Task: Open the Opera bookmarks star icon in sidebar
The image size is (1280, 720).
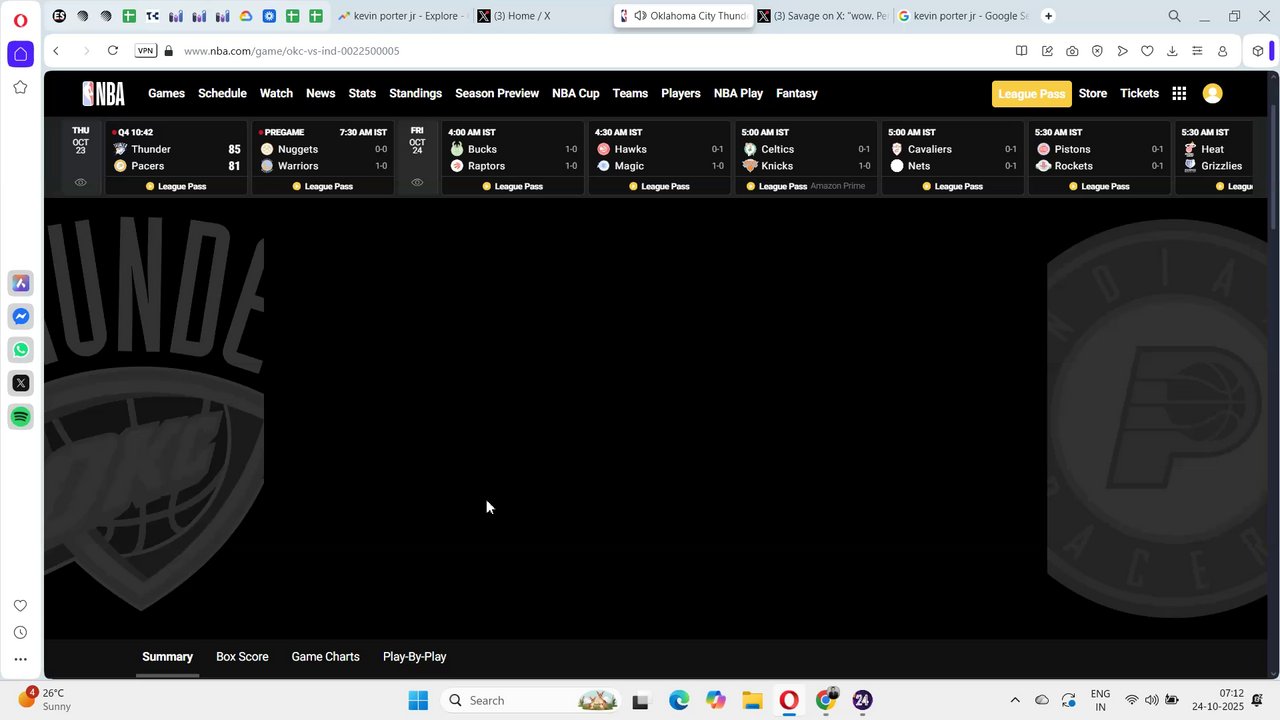Action: click(x=20, y=87)
